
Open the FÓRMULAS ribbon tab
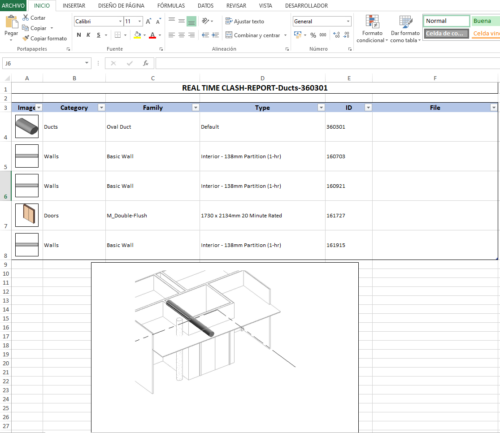tap(171, 6)
